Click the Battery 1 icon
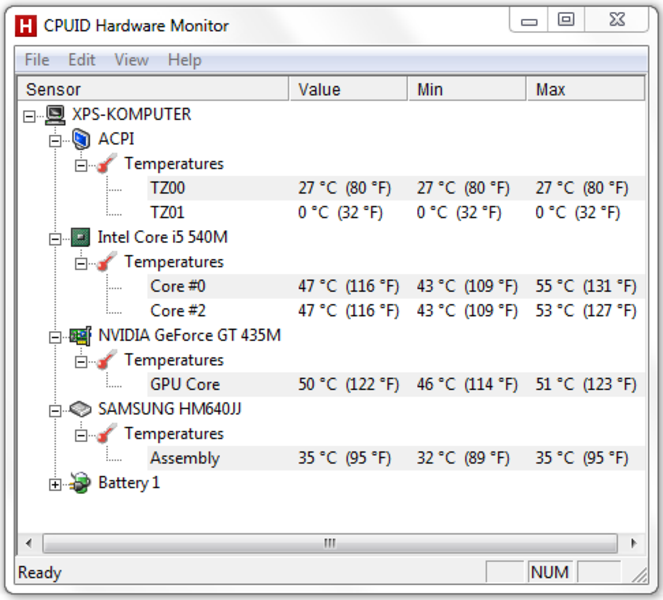This screenshot has width=663, height=600. click(x=80, y=483)
